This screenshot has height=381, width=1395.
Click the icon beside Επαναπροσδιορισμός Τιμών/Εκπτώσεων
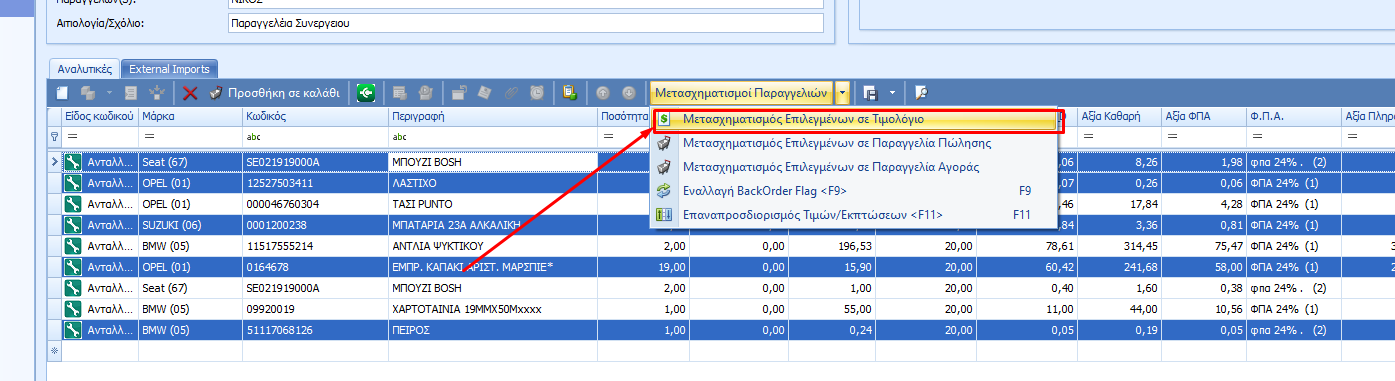(663, 215)
